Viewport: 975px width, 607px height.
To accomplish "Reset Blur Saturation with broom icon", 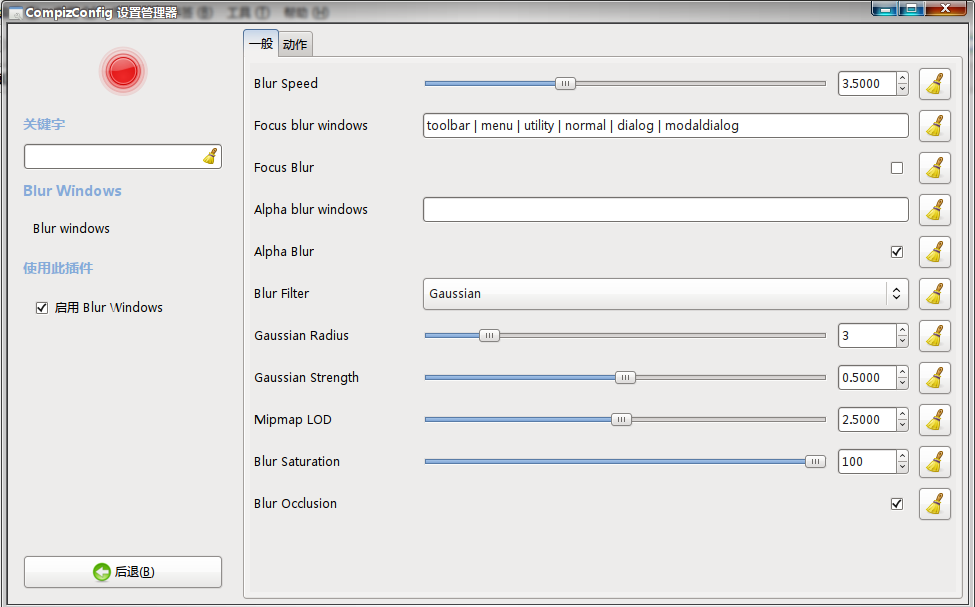I will [x=935, y=461].
